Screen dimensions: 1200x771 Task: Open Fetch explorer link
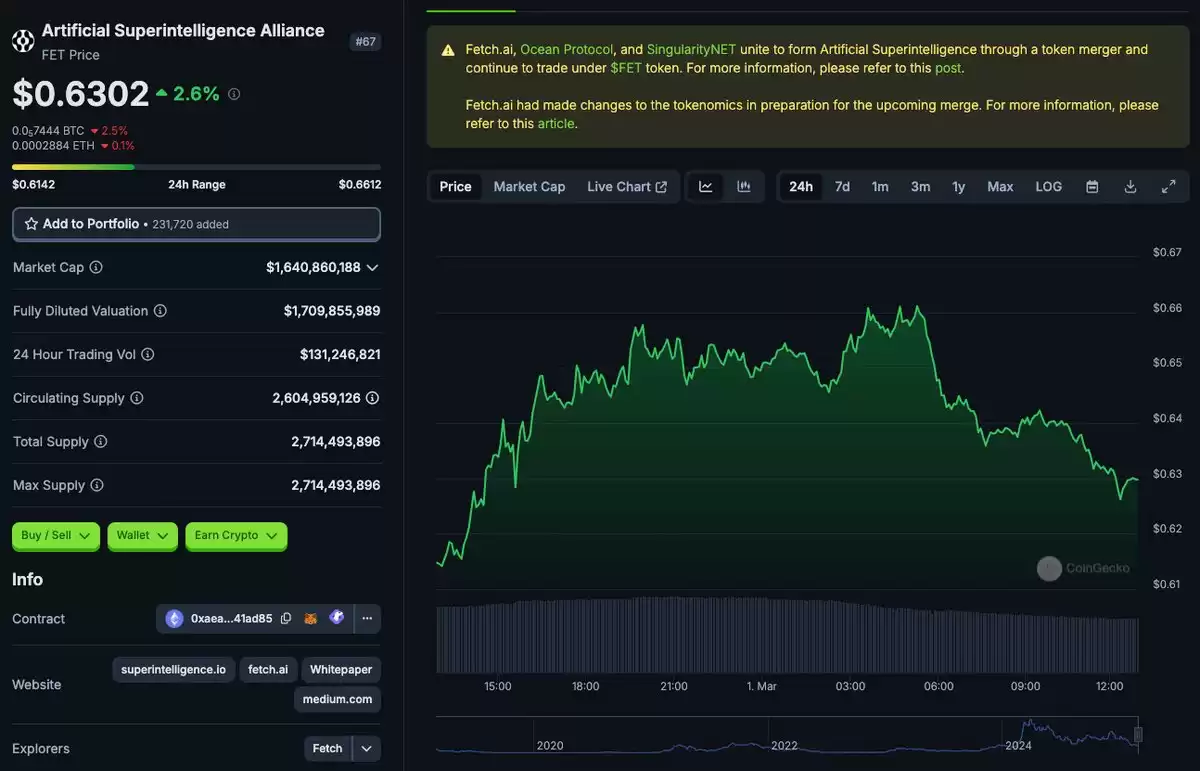(328, 749)
